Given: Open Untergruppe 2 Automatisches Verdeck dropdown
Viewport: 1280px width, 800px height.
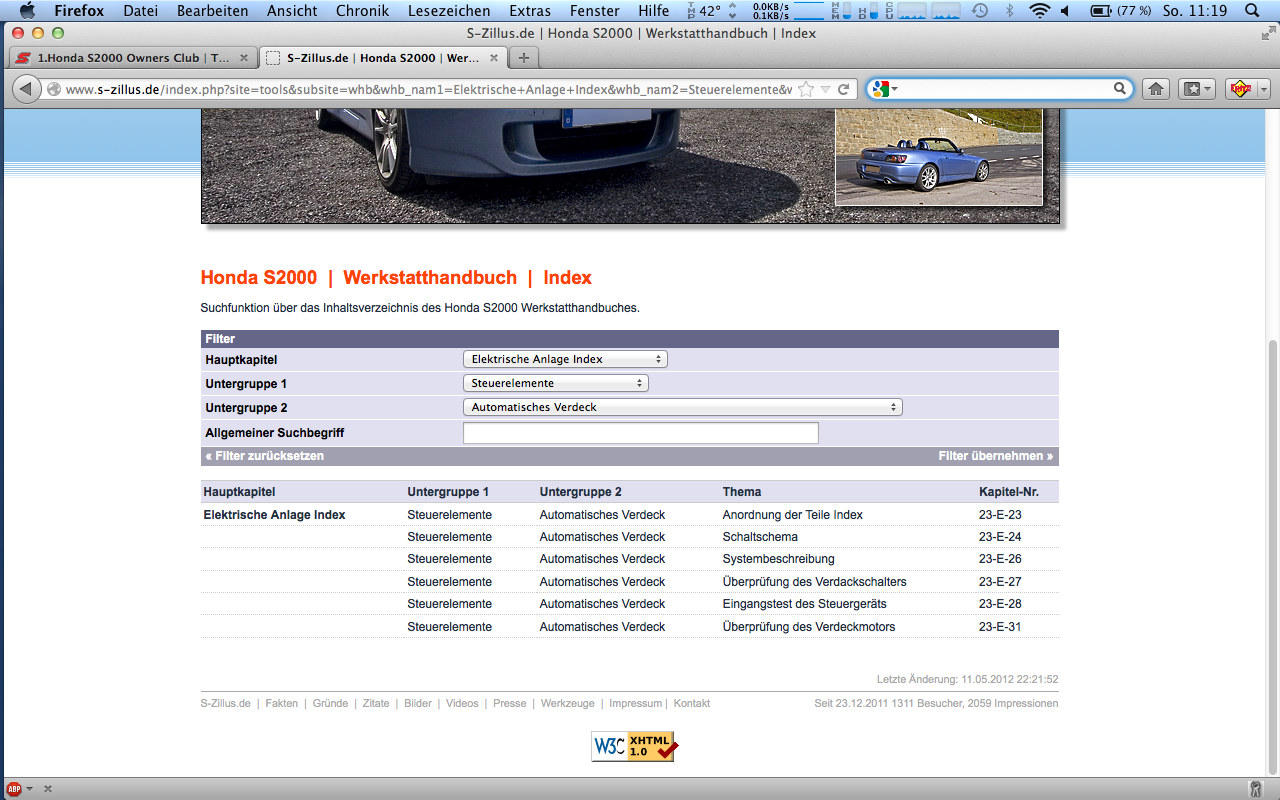Looking at the screenshot, I should pos(682,407).
